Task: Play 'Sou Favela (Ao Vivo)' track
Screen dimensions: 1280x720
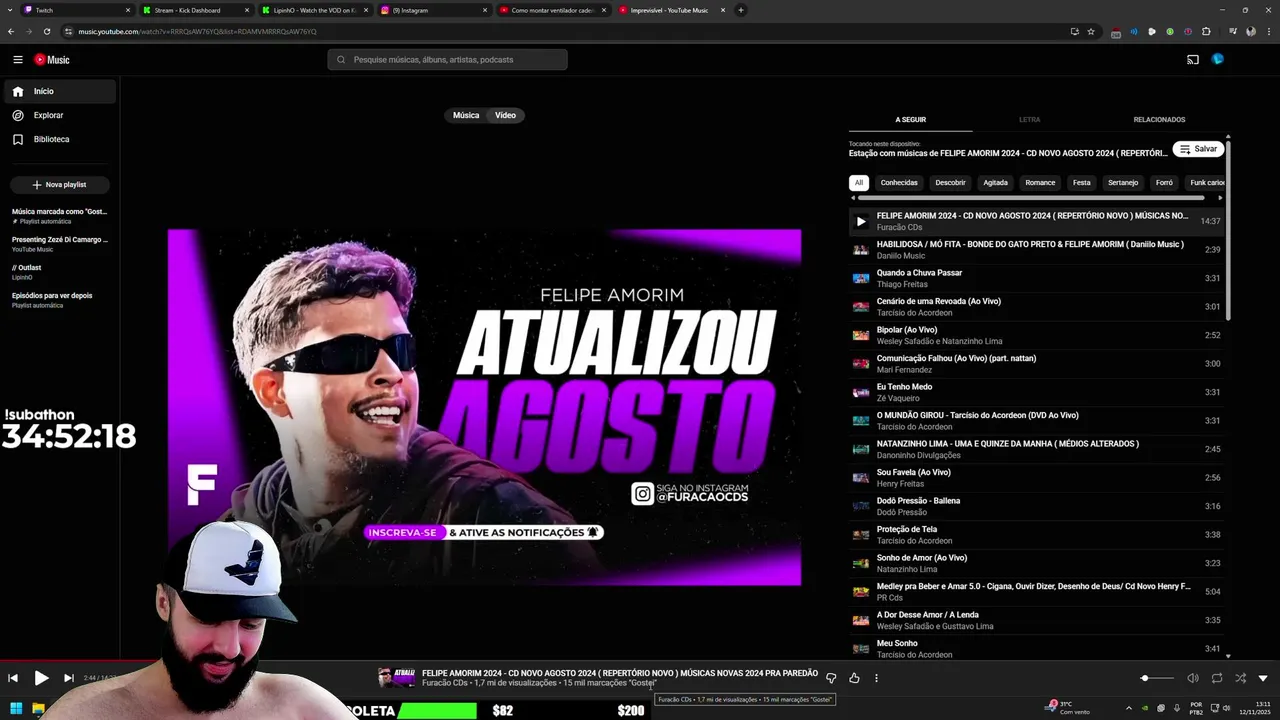Action: 1036,478
